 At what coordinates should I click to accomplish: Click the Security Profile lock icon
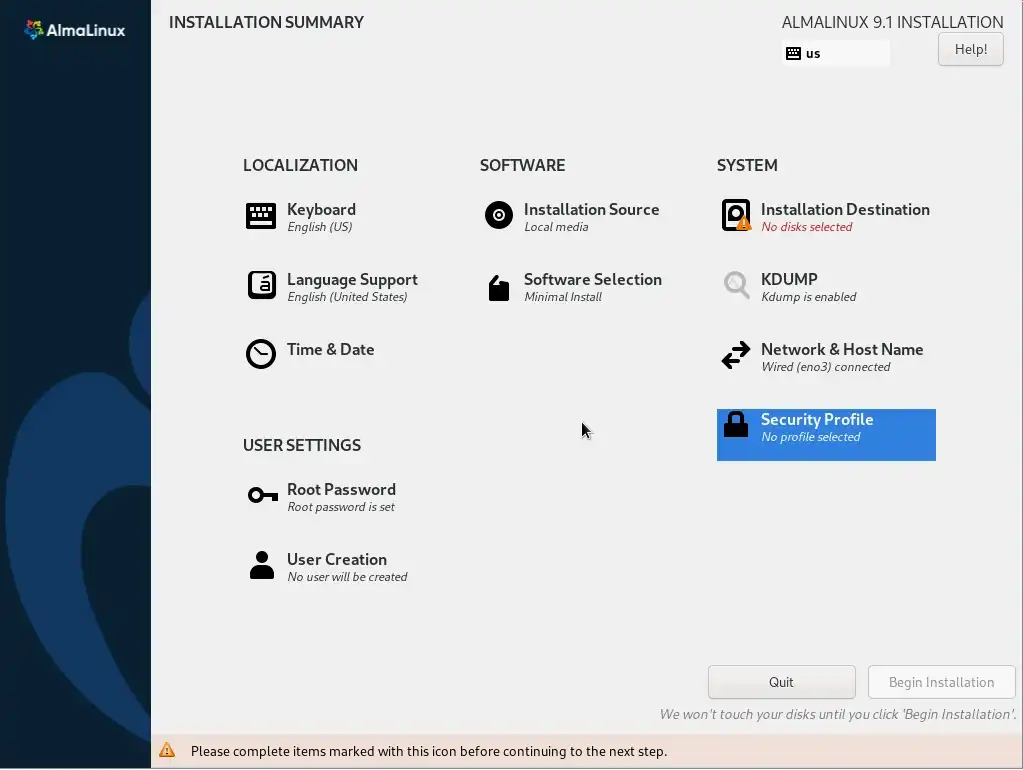[736, 424]
